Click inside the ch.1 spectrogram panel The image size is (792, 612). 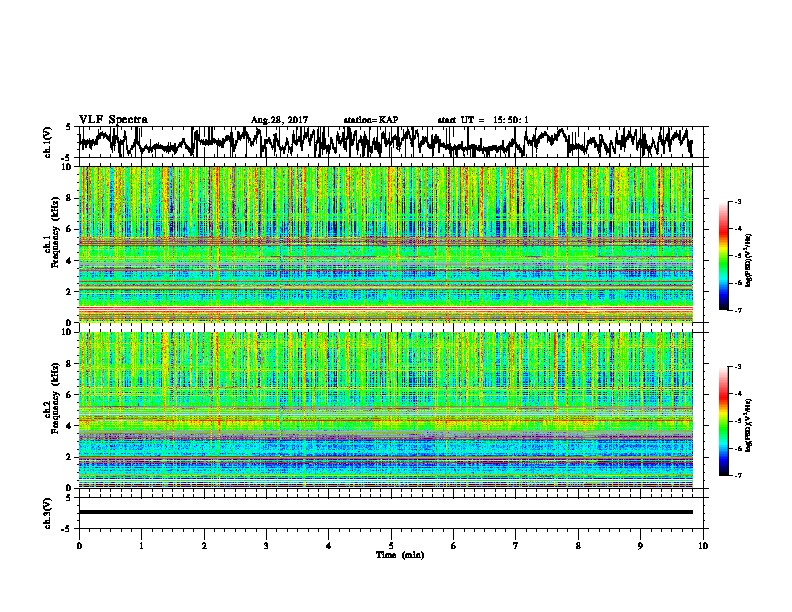[x=386, y=244]
